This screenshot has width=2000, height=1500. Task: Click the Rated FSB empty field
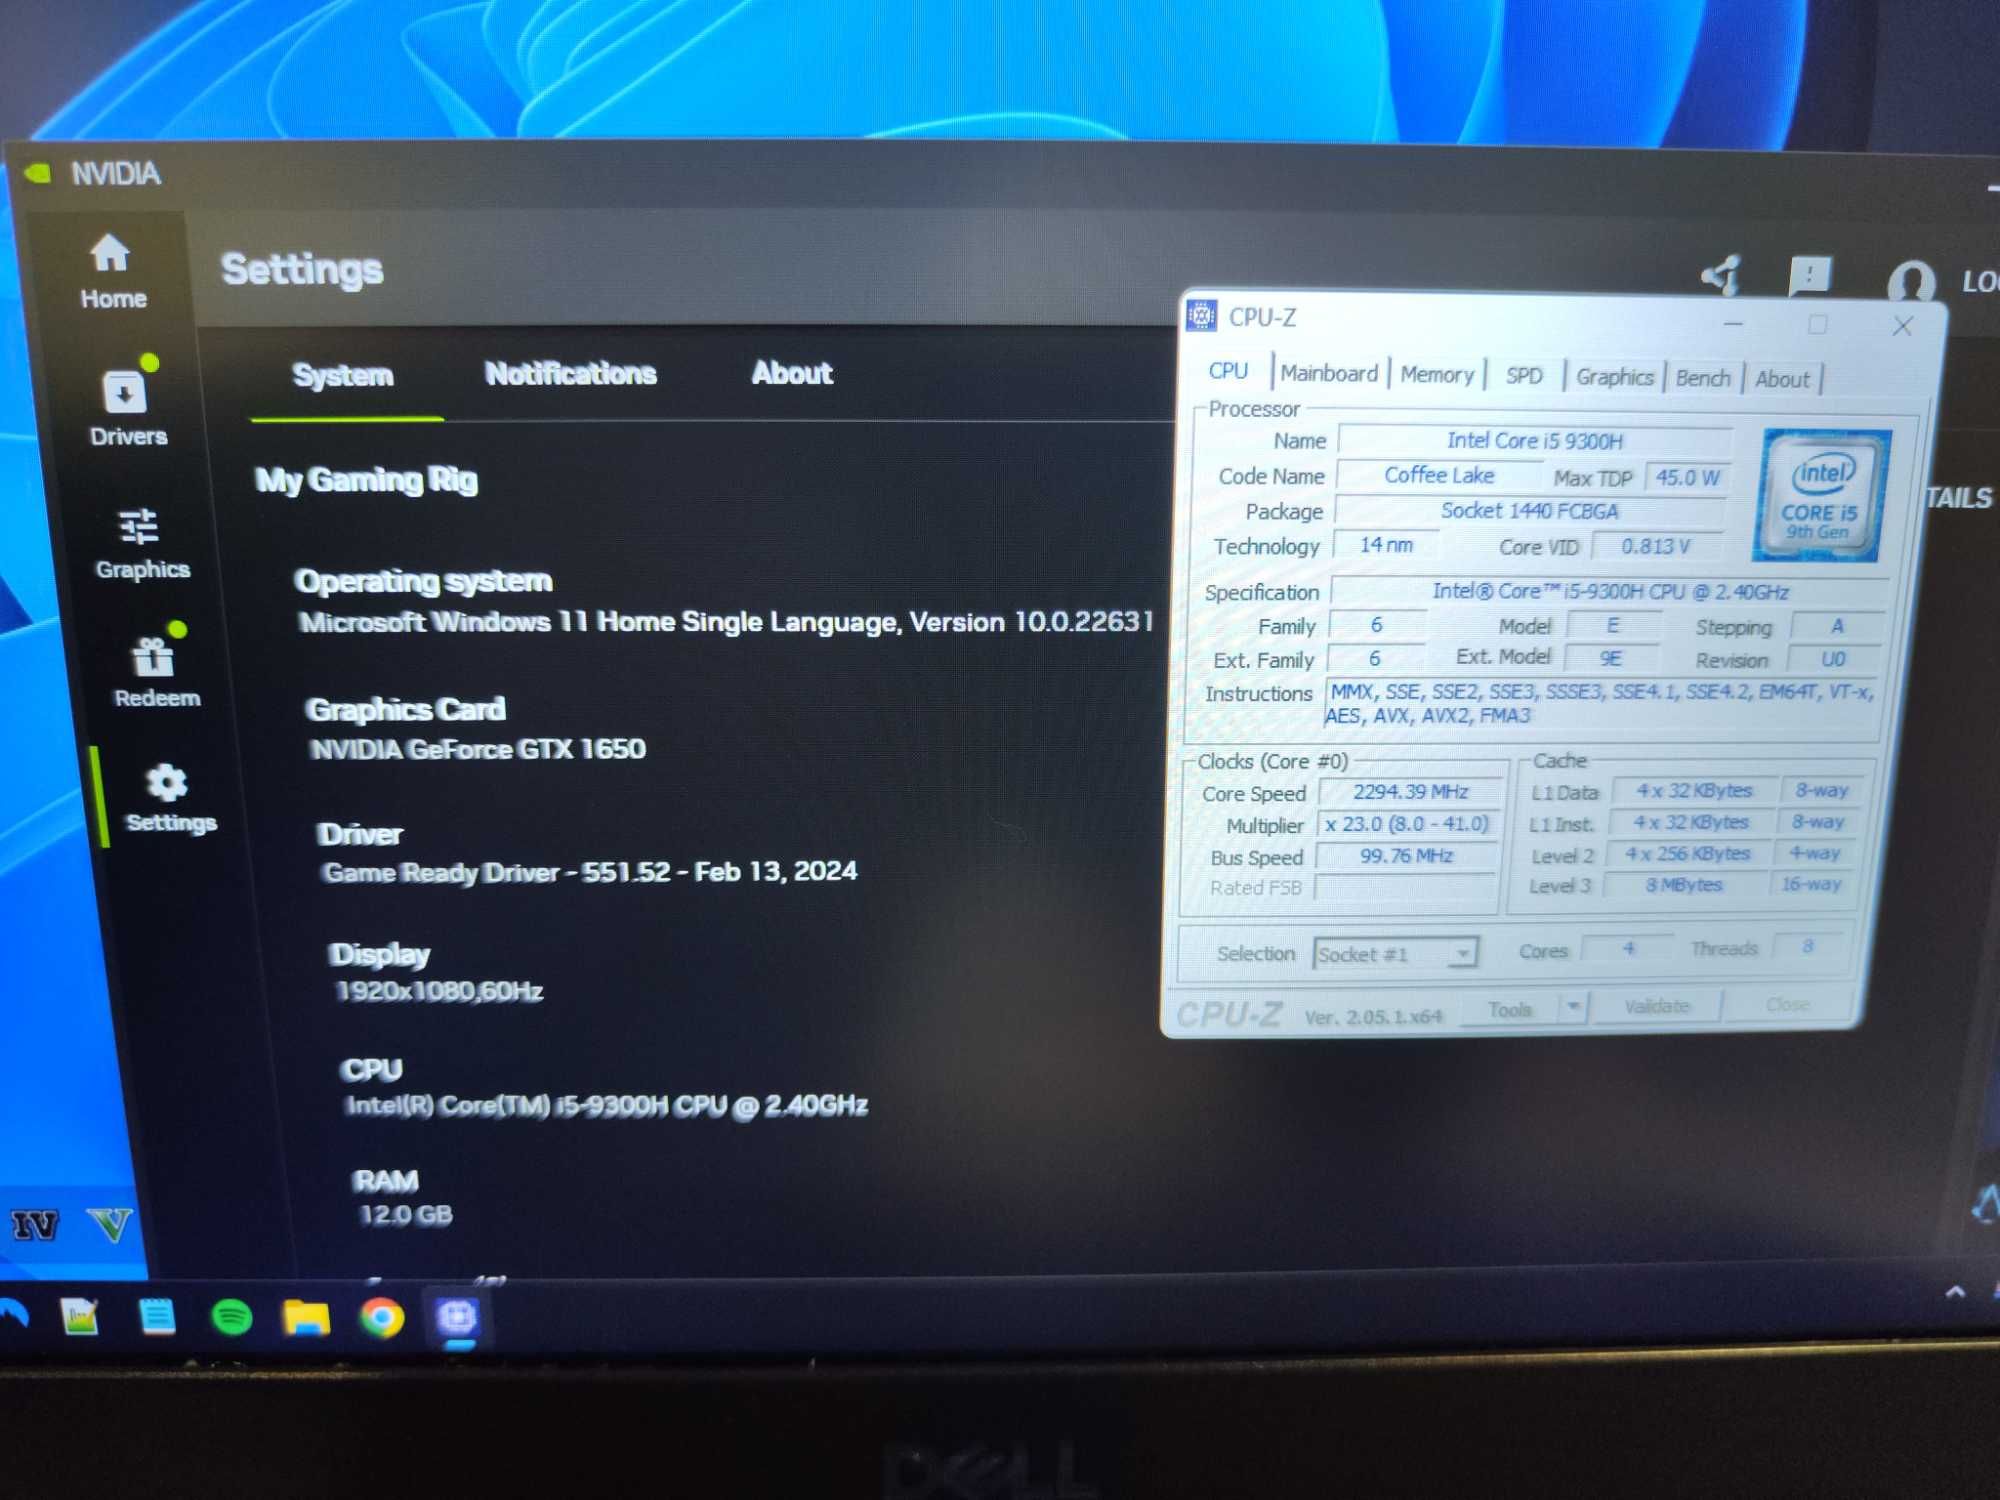pyautogui.click(x=1405, y=887)
